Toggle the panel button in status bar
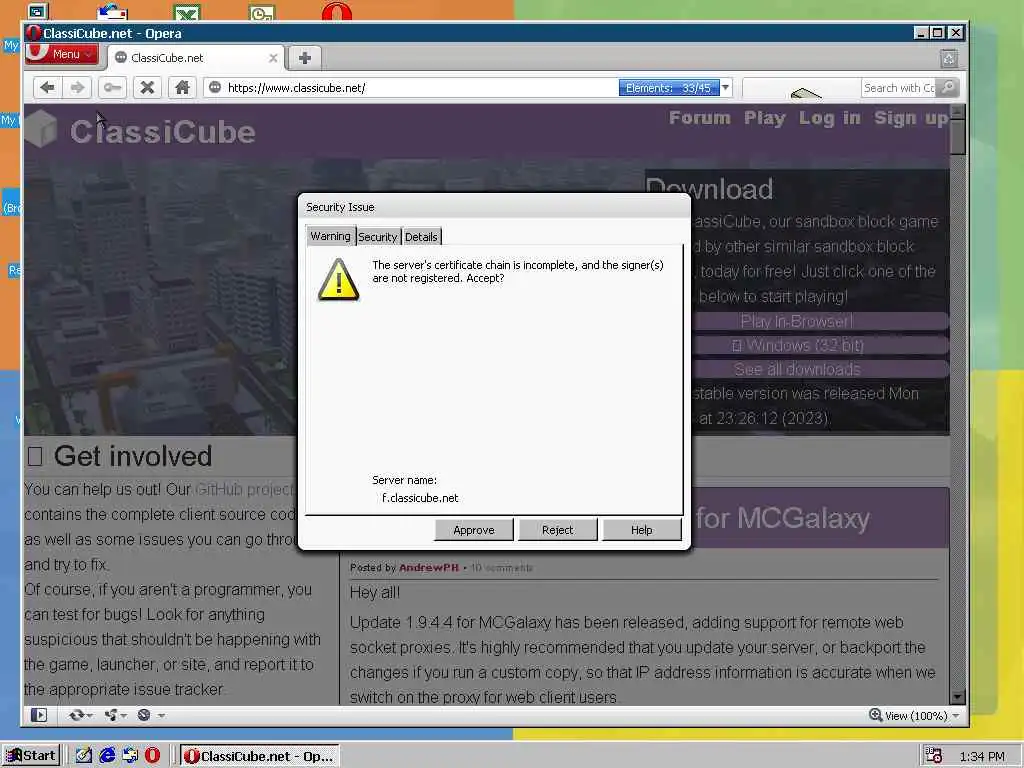1024x768 pixels. [39, 715]
